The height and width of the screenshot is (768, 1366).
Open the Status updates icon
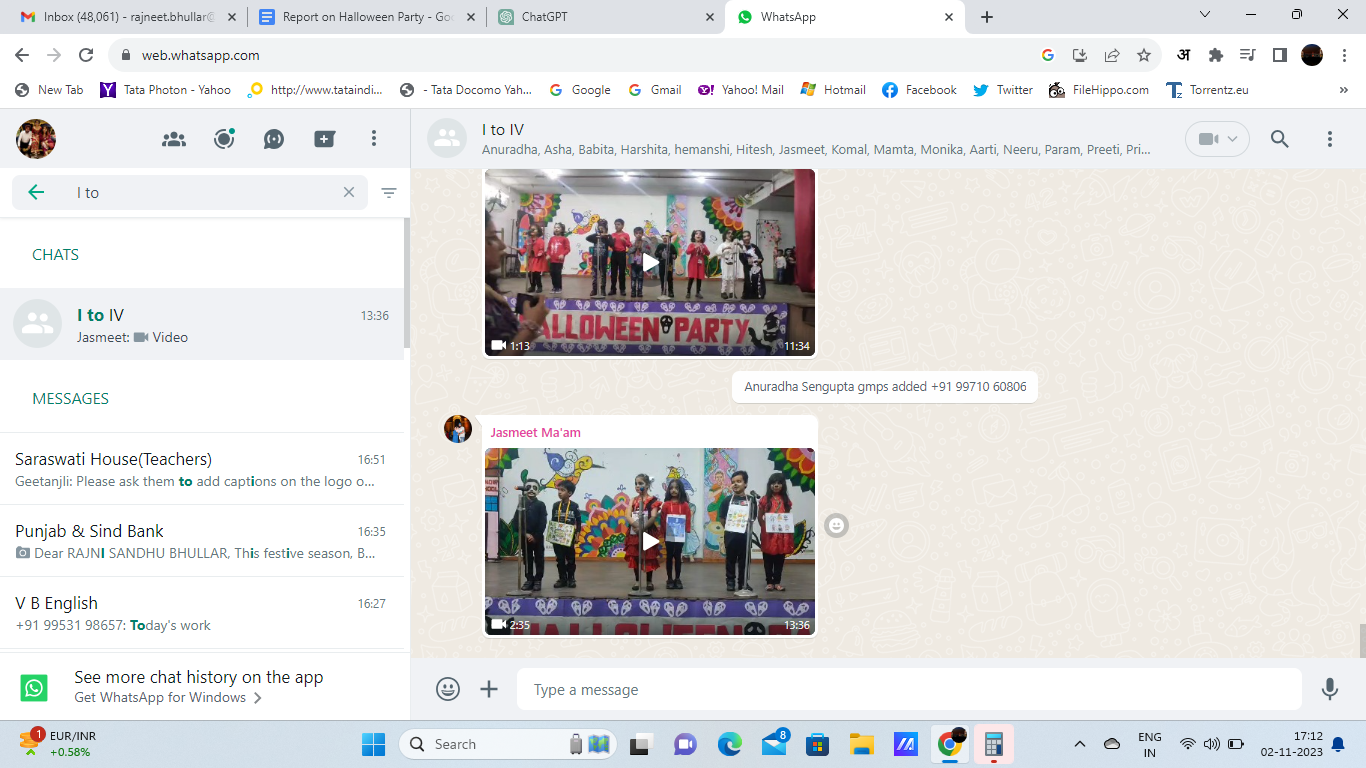(224, 139)
